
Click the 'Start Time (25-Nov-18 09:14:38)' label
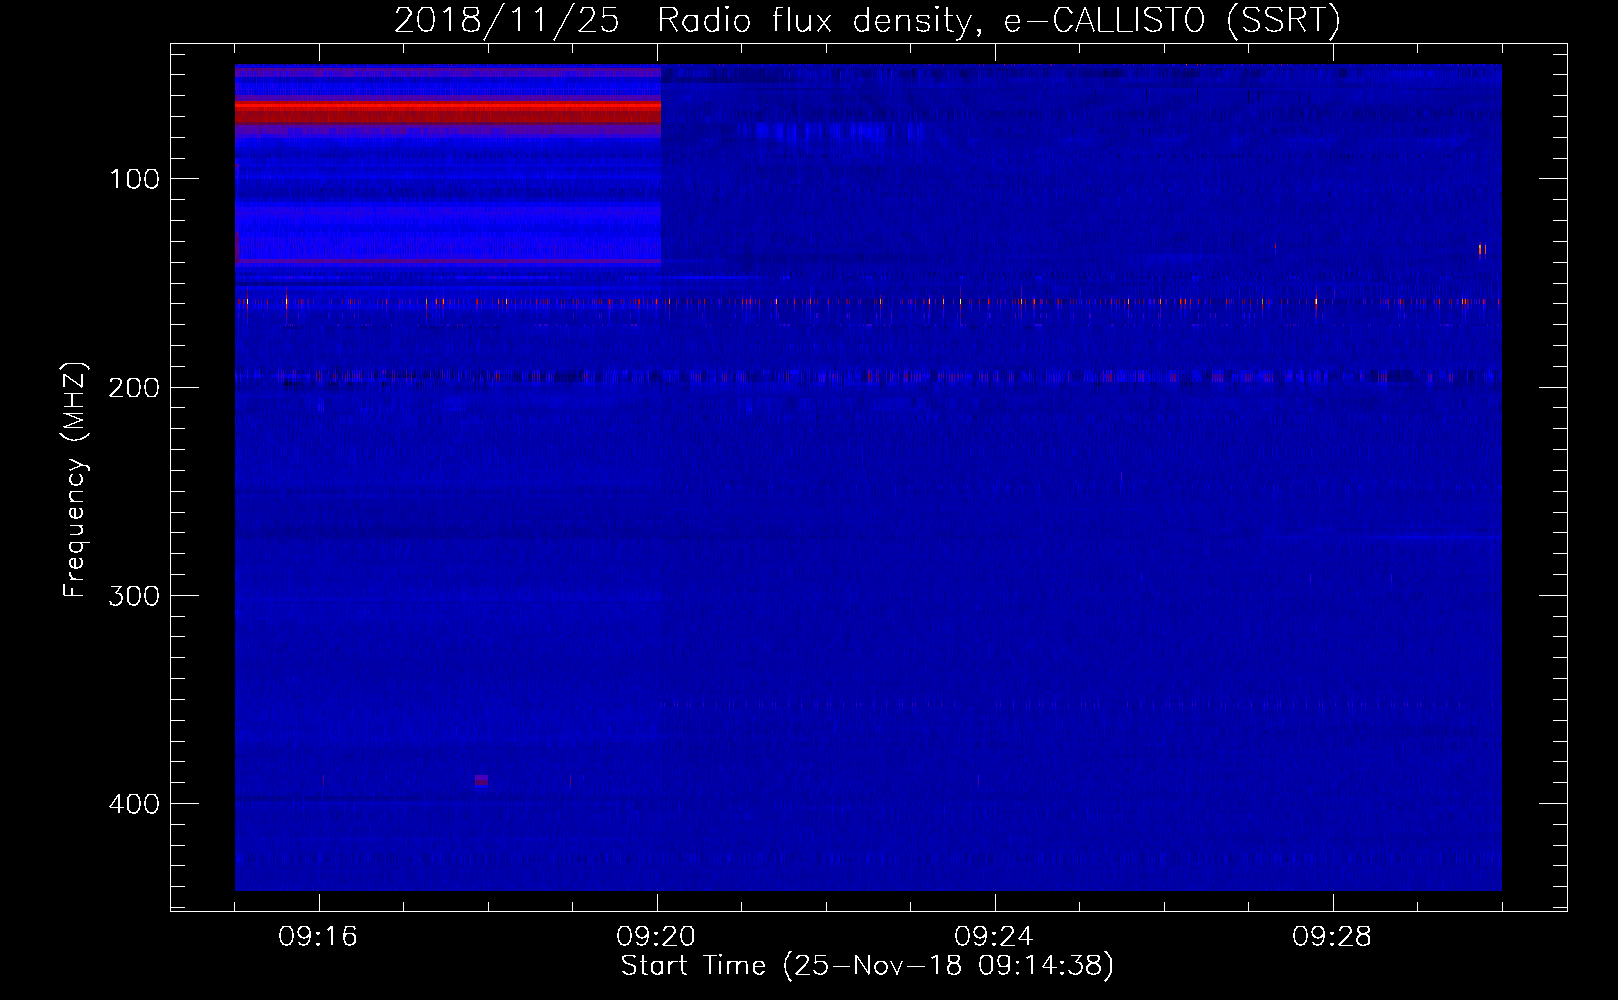click(x=867, y=966)
